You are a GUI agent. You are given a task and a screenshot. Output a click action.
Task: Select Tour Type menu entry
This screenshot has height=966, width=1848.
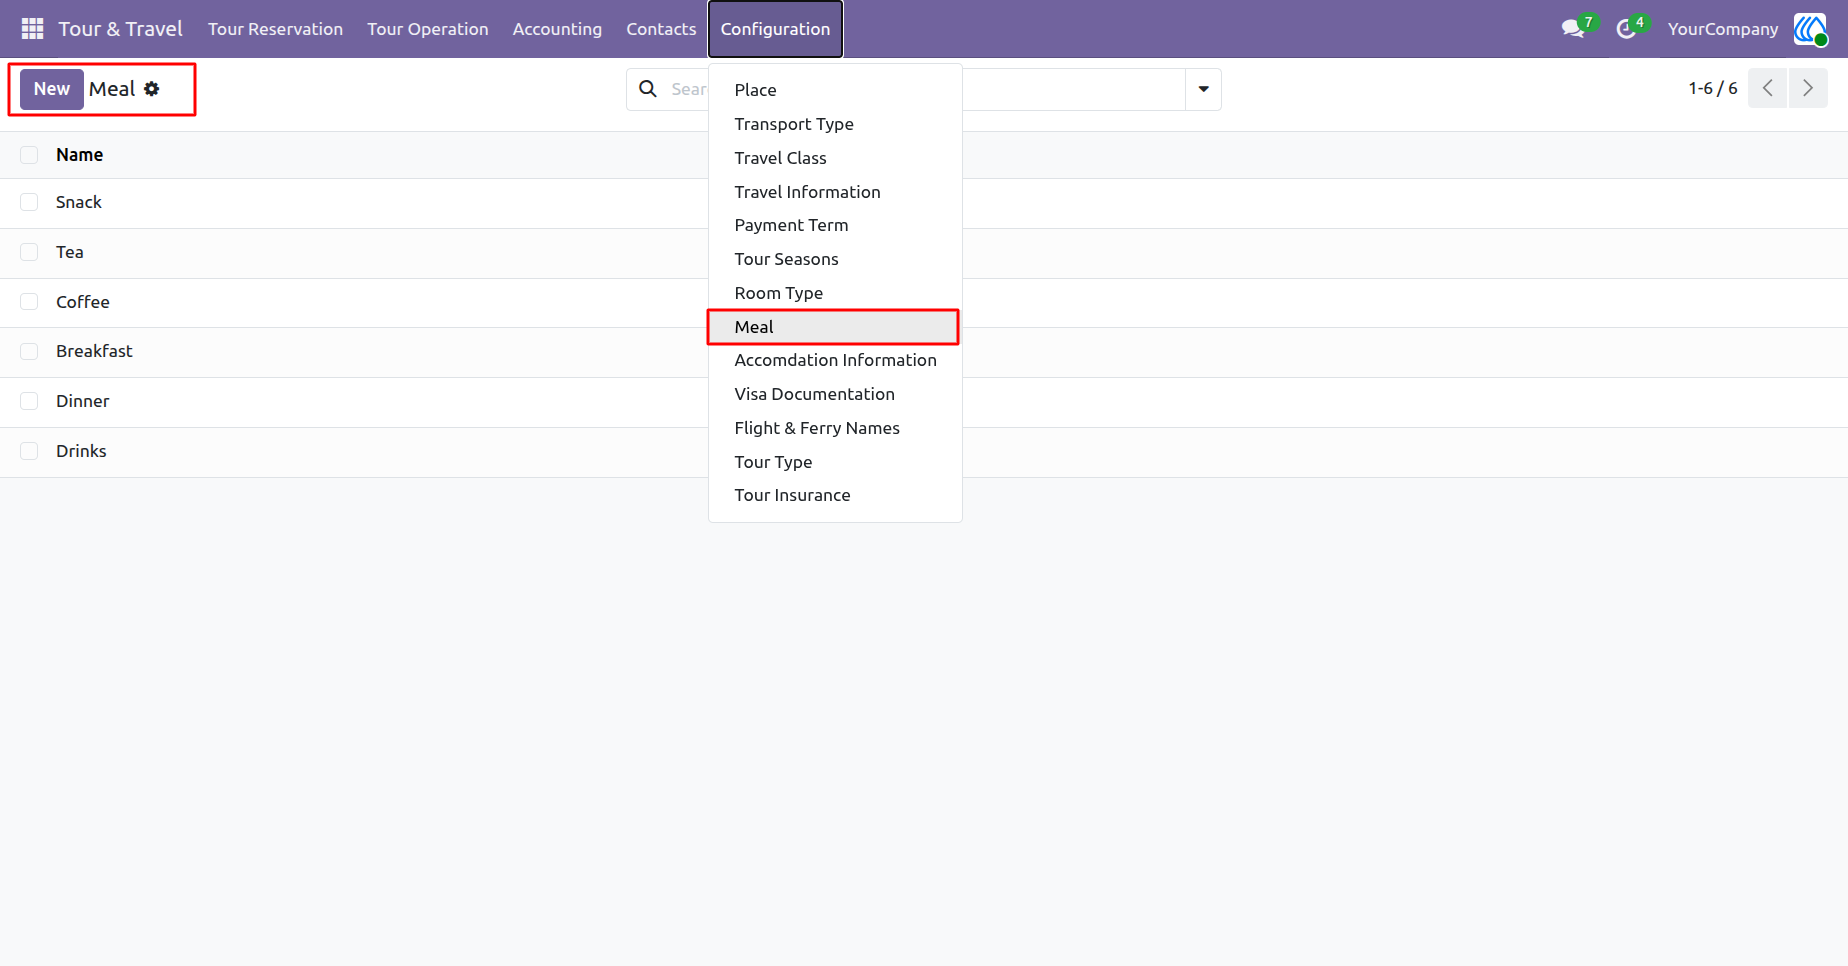835,462
